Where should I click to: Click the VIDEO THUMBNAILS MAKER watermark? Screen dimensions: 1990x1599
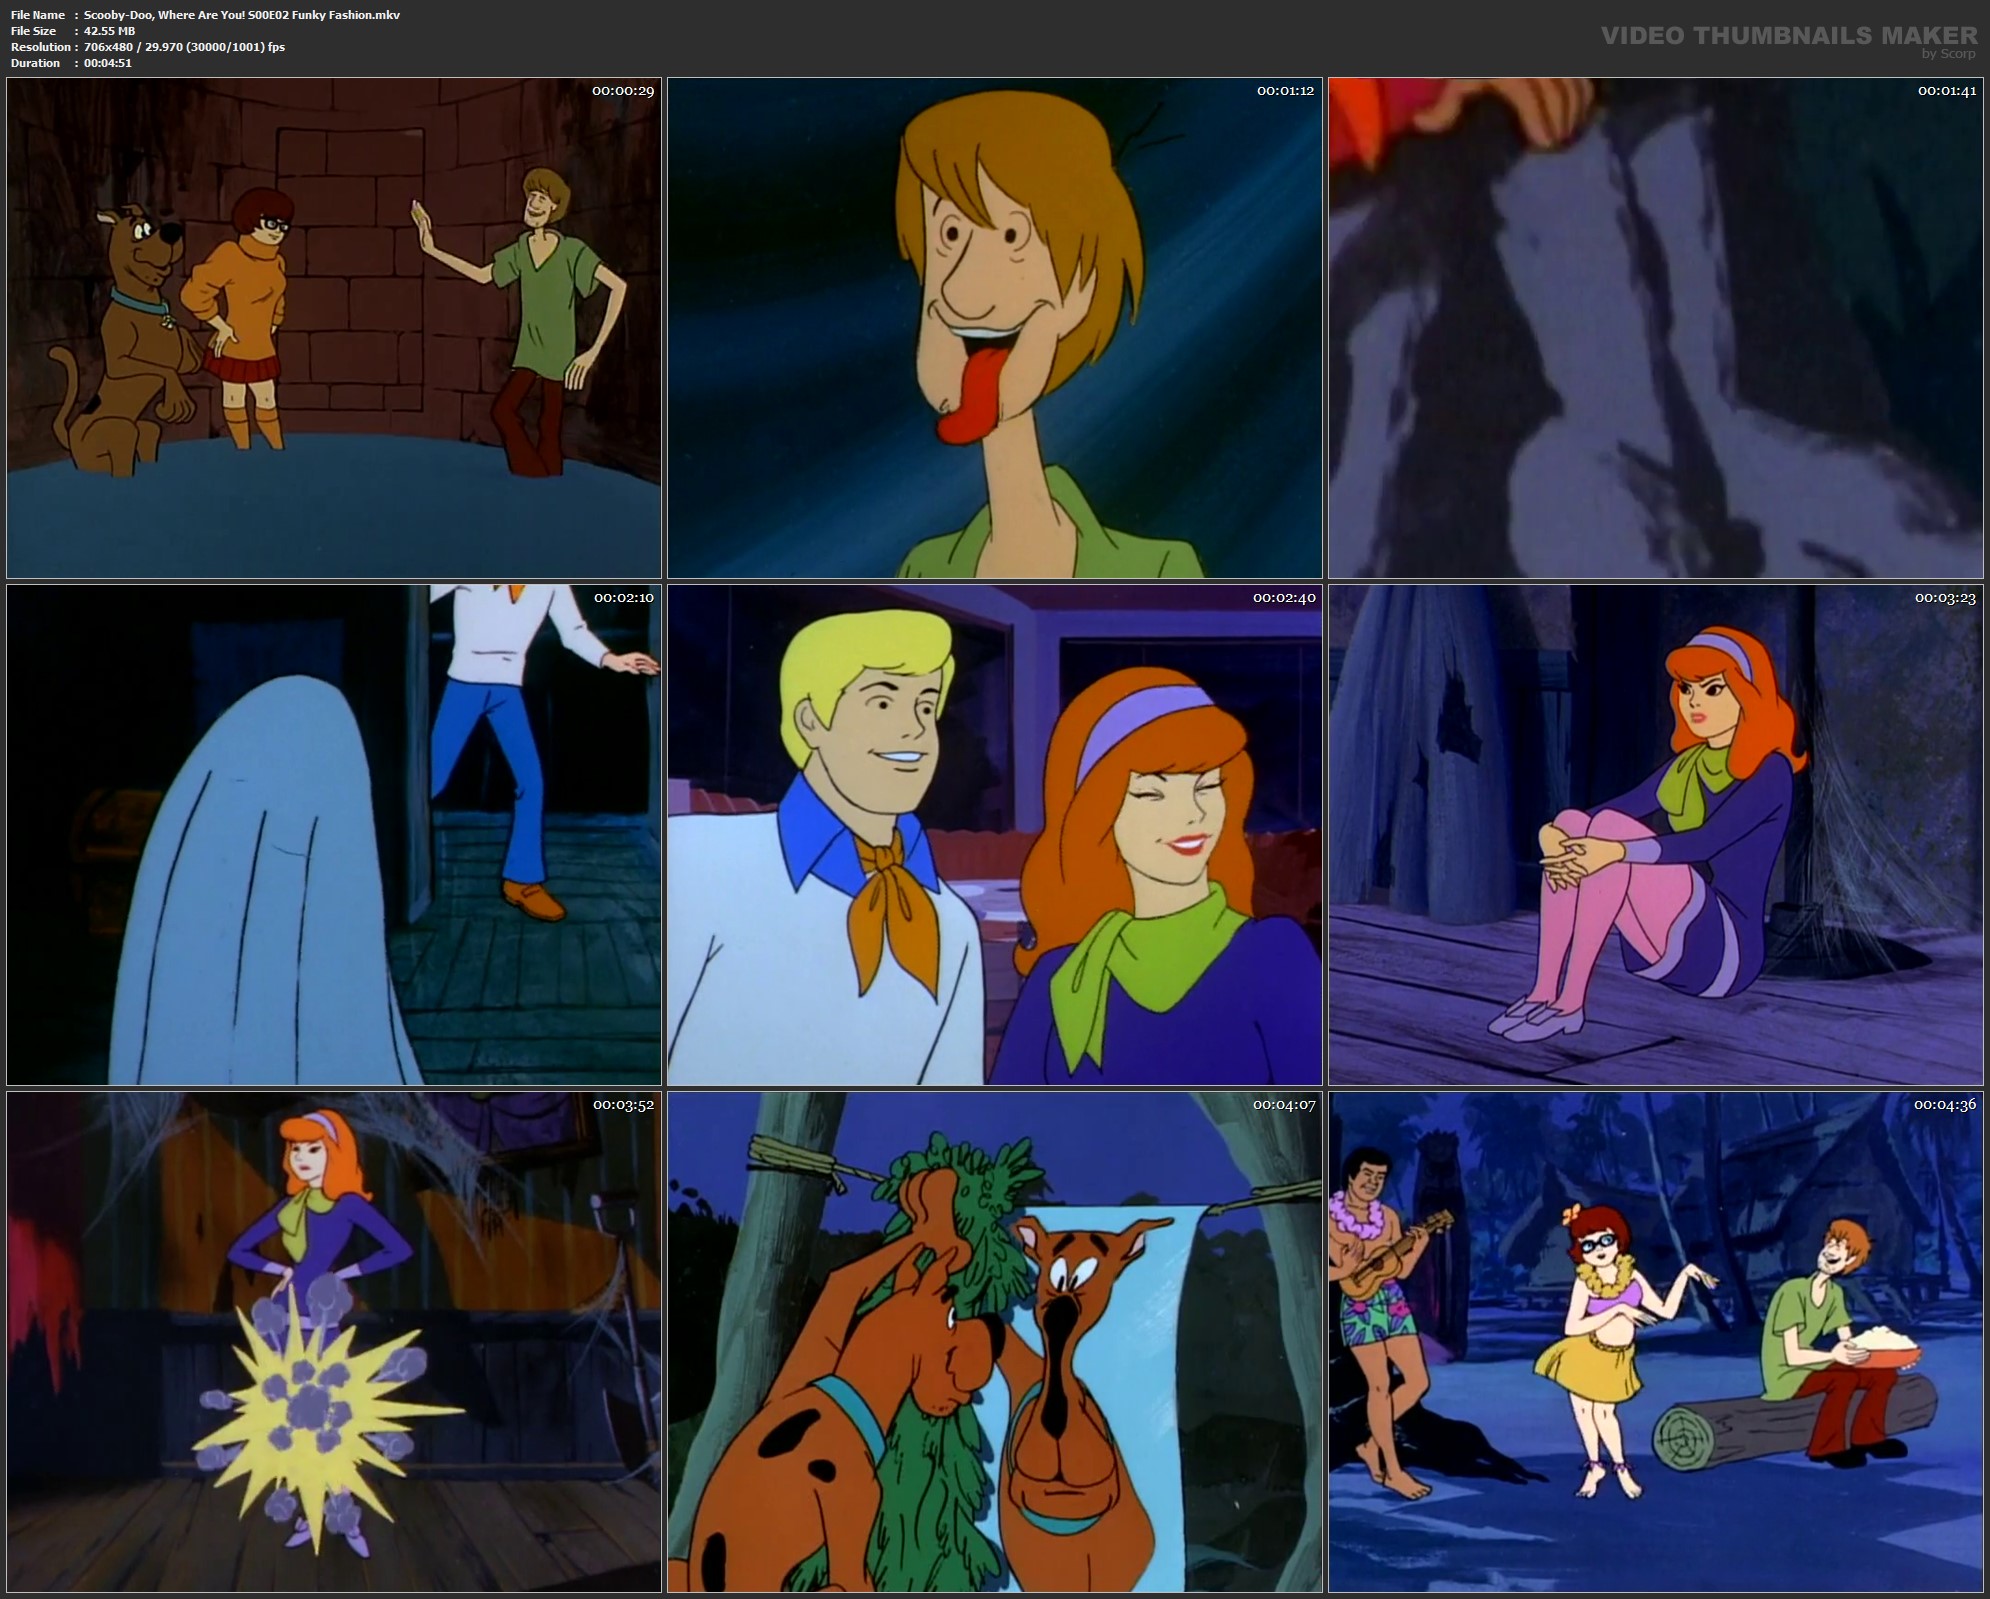pyautogui.click(x=1788, y=37)
